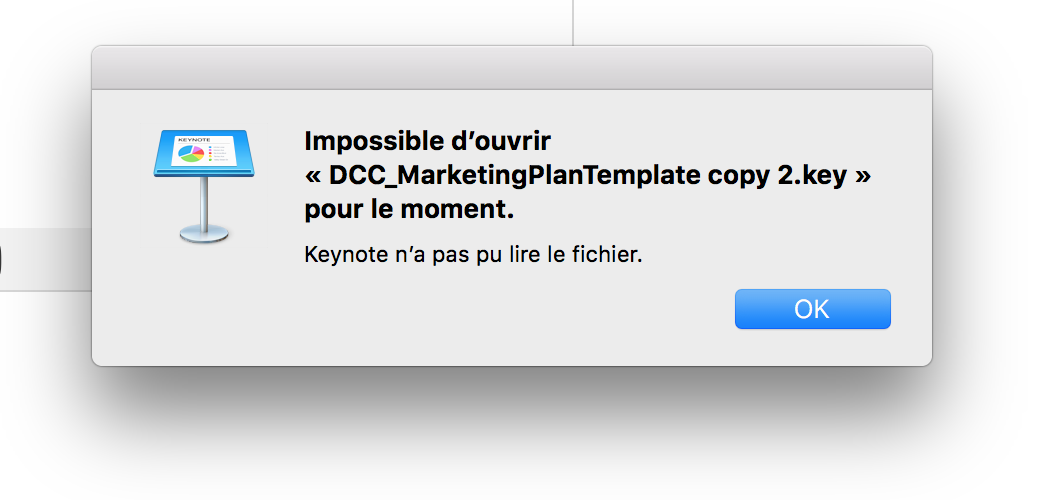Click the OK button
1046x500 pixels.
click(812, 309)
